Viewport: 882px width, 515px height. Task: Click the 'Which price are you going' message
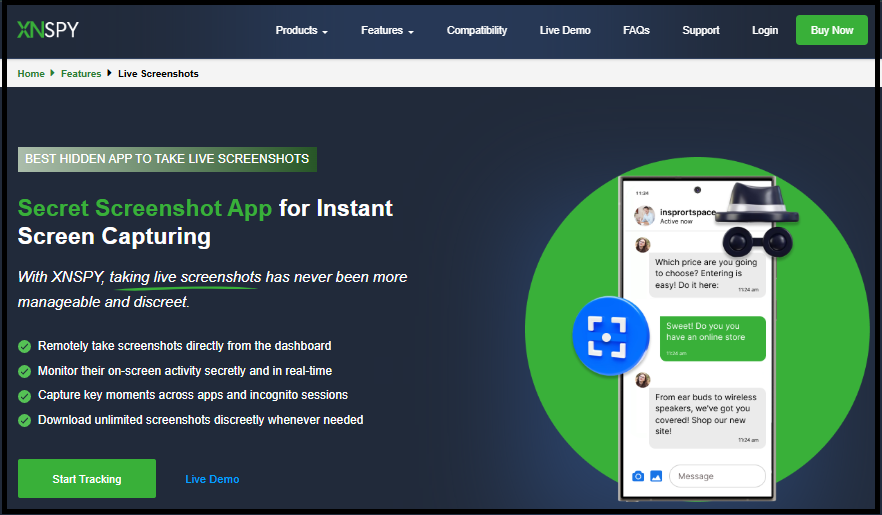[x=707, y=276]
